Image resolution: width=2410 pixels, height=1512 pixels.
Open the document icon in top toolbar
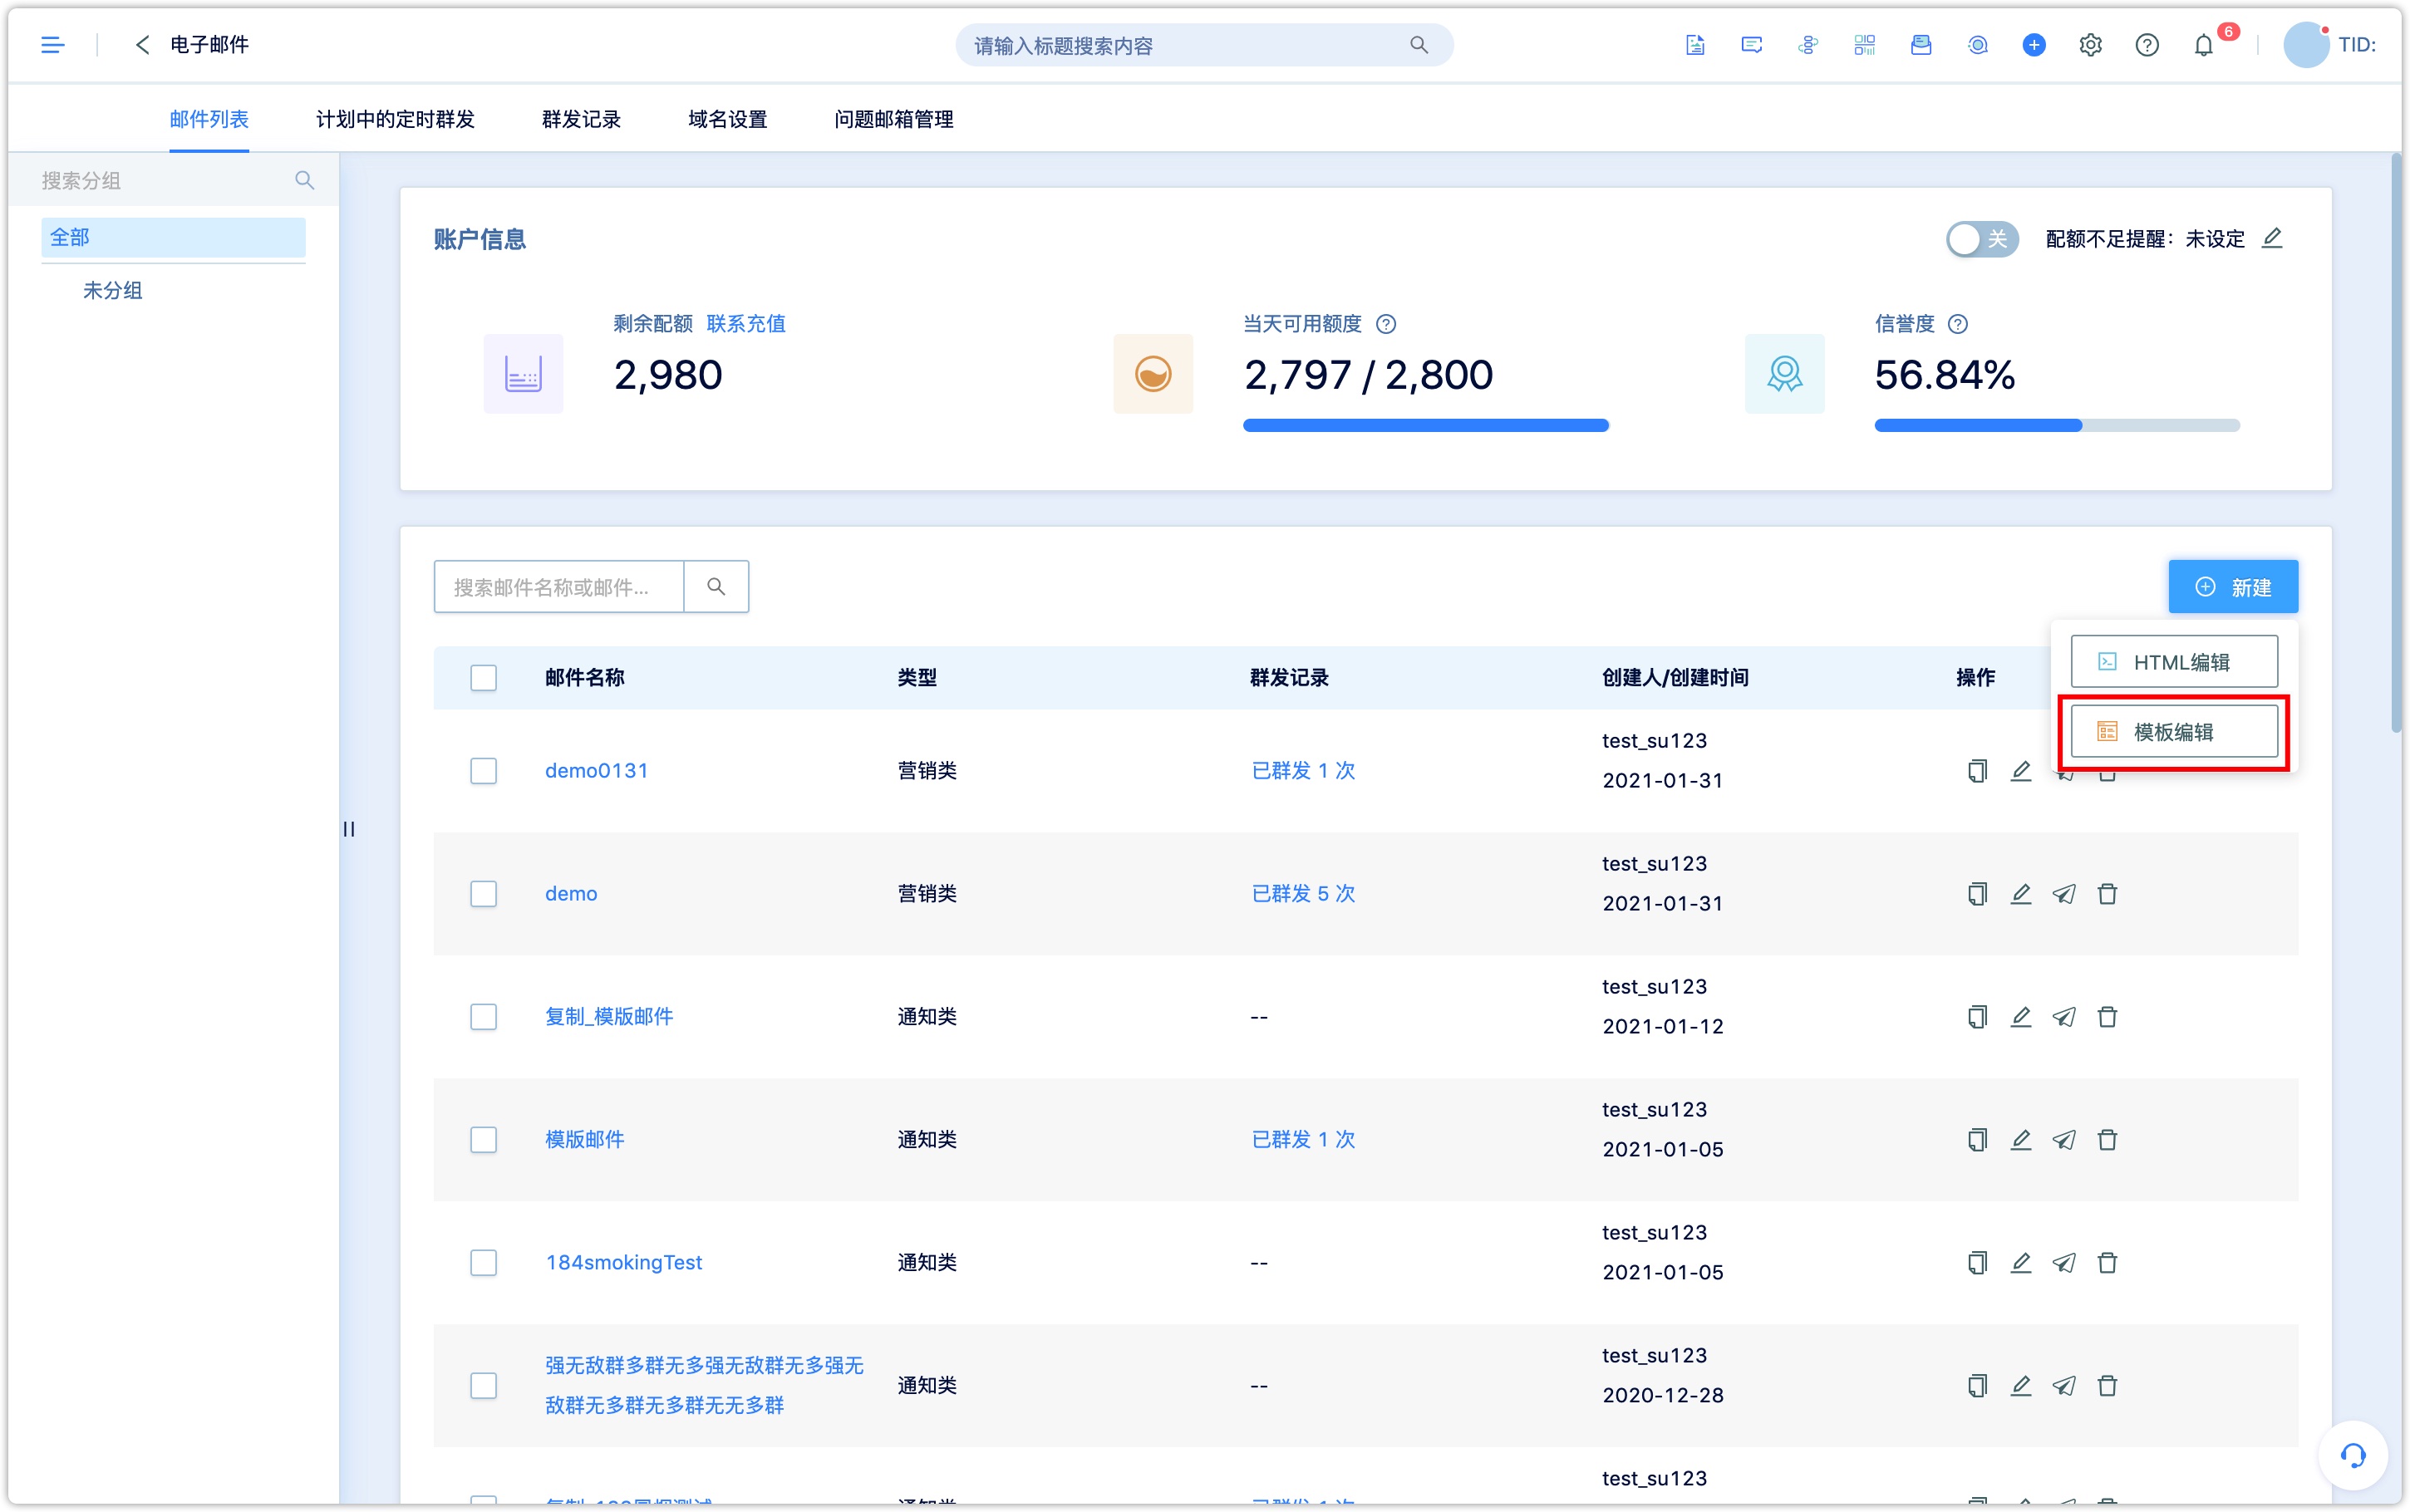(1694, 45)
